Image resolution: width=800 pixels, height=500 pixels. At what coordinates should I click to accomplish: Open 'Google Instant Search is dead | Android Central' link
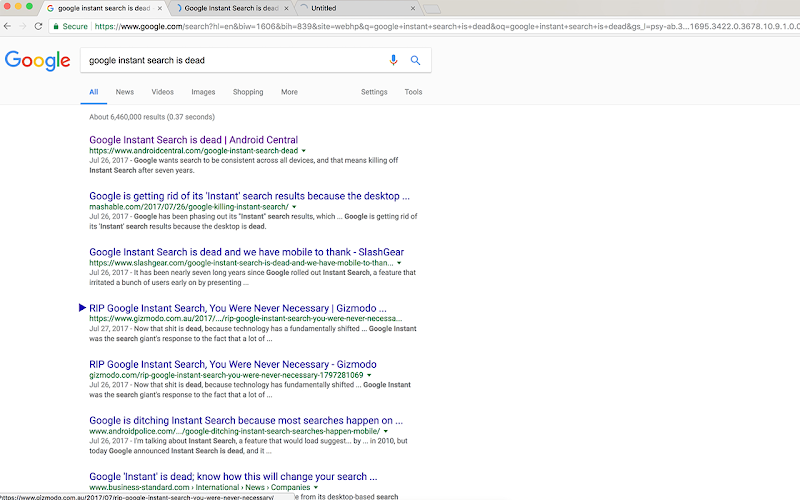[x=193, y=140]
